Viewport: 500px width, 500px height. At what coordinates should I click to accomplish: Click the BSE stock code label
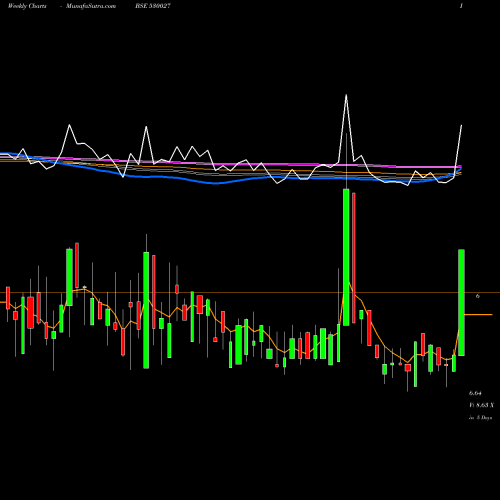(153, 6)
